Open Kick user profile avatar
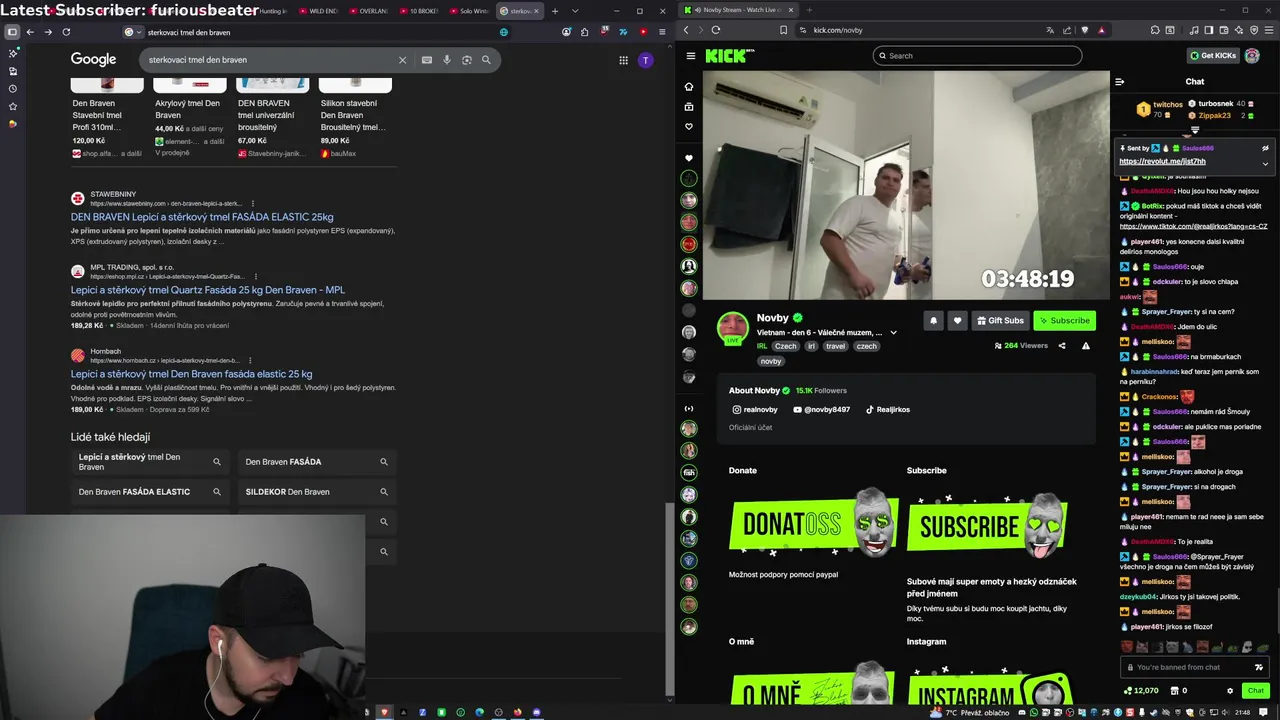Viewport: 1280px width, 720px height. [x=1252, y=56]
